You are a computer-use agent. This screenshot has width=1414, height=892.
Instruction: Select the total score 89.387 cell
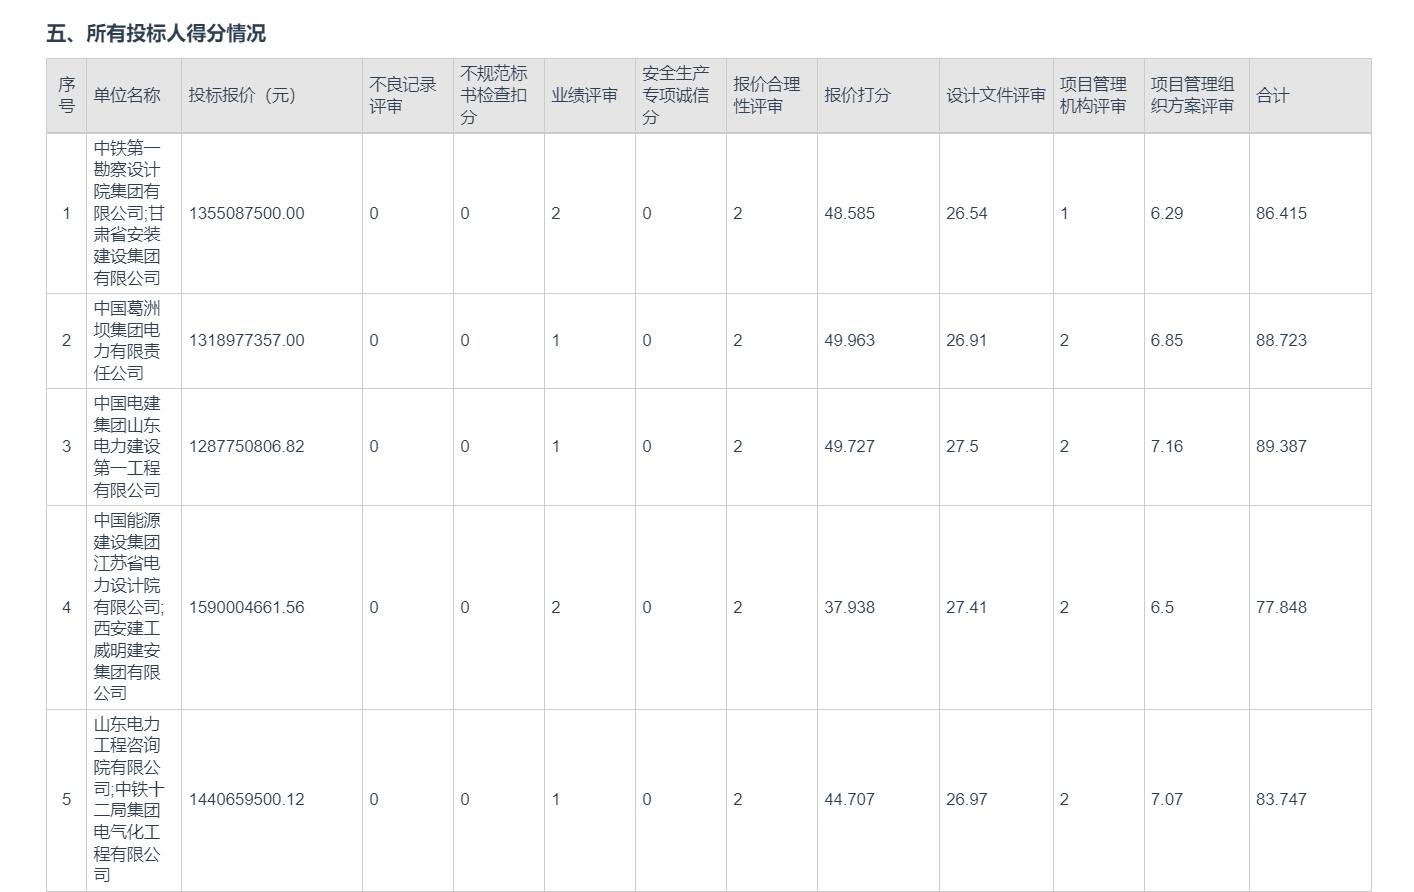tap(1281, 447)
